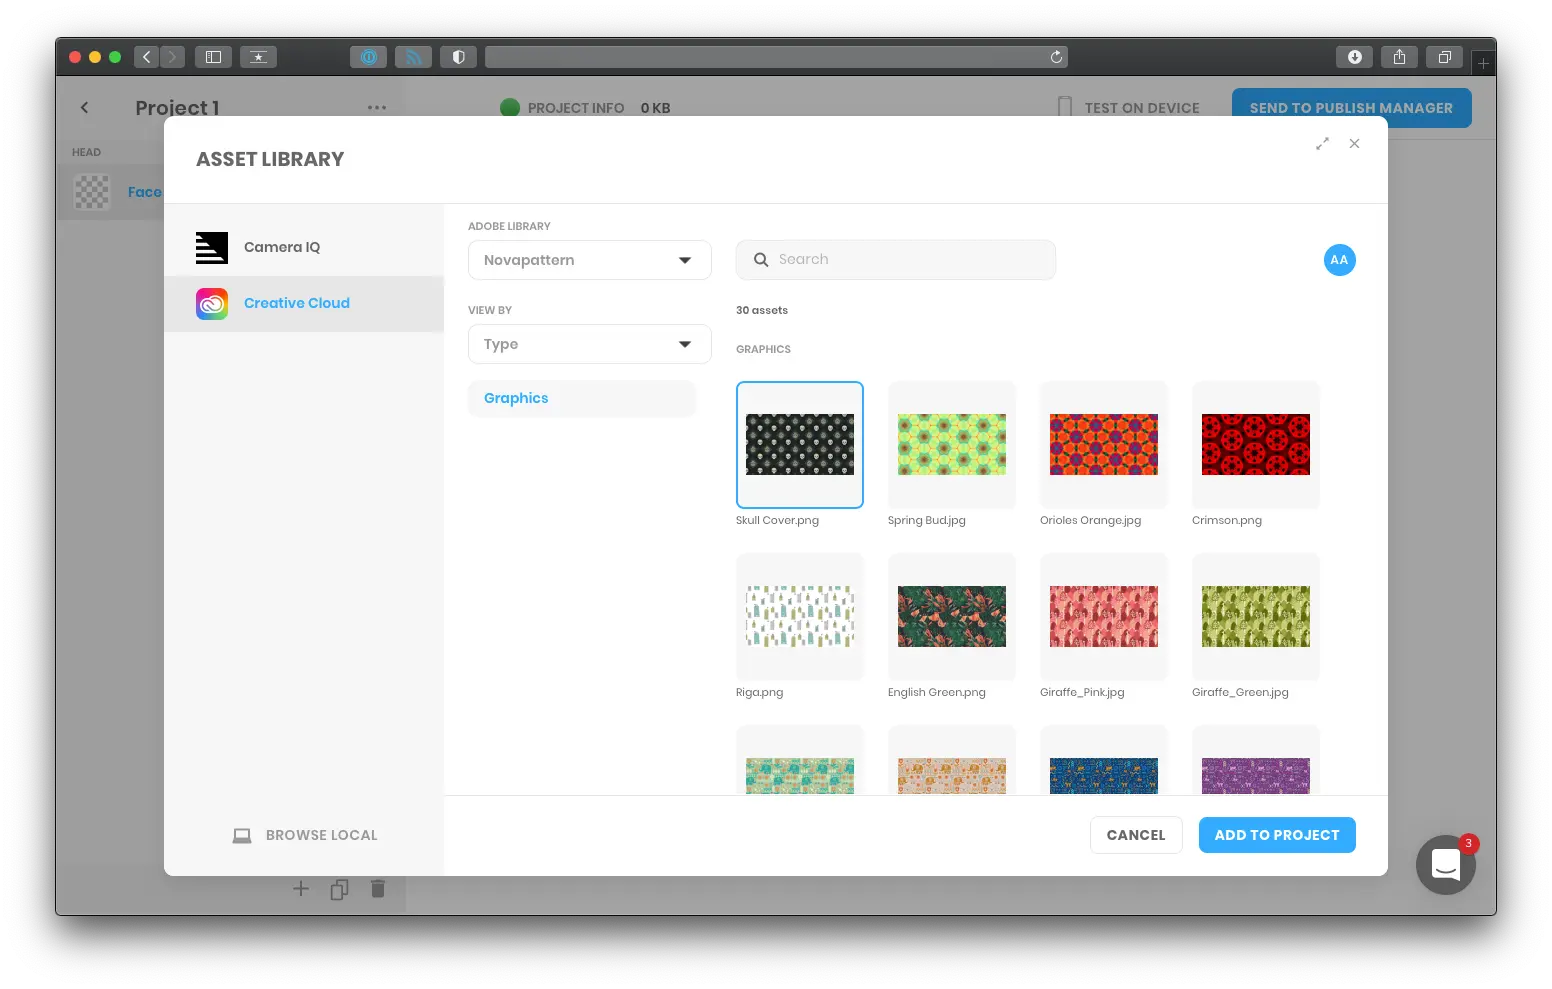Switch to the Graphics asset filter
1552x989 pixels.
[582, 398]
